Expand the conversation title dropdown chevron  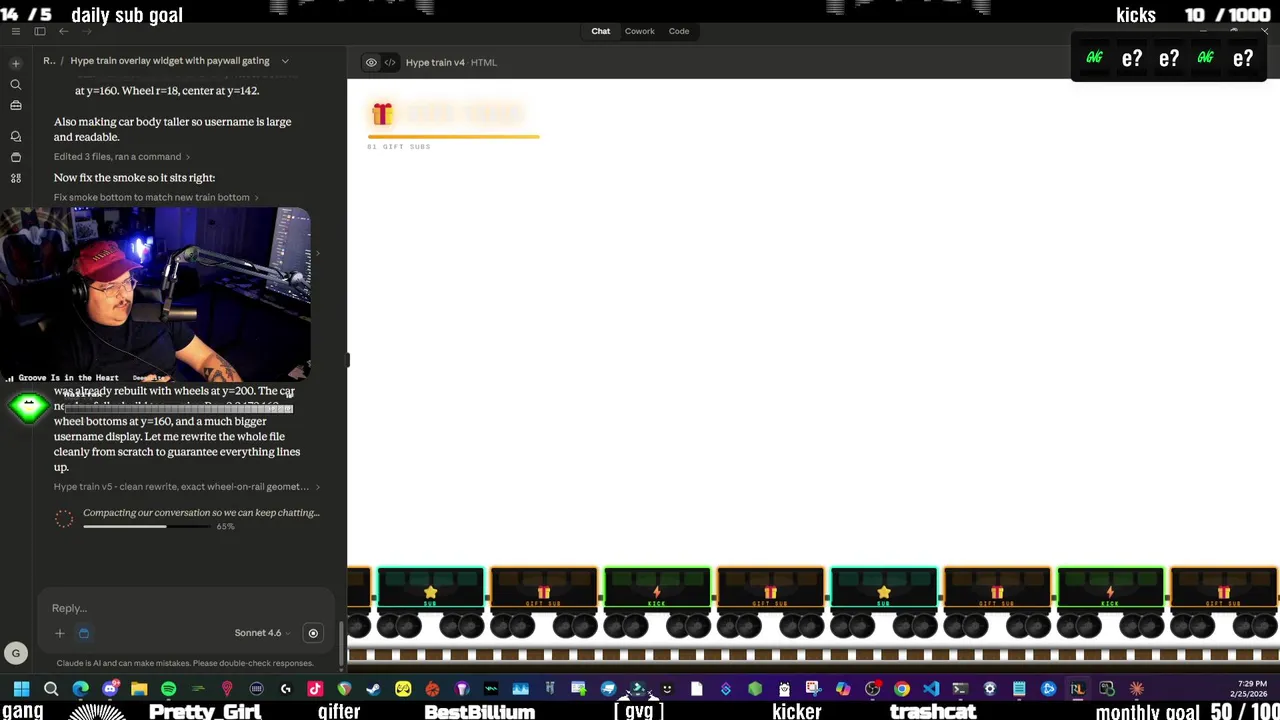[x=285, y=61]
